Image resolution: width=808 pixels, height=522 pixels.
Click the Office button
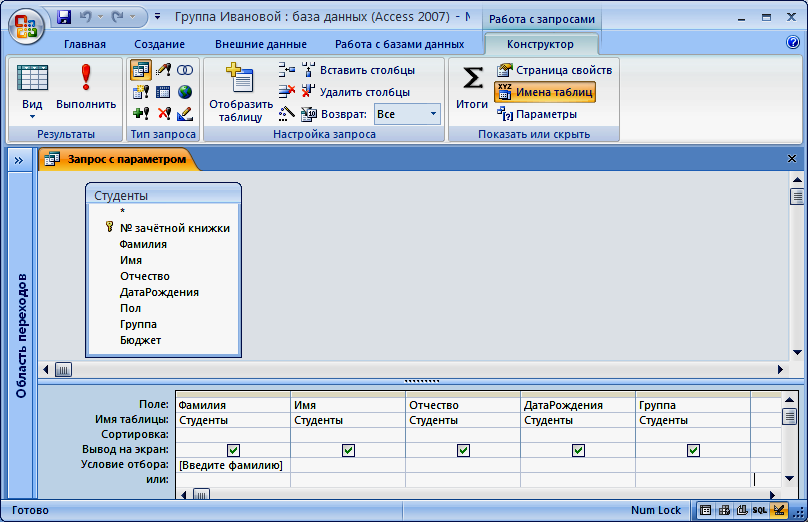[26, 26]
